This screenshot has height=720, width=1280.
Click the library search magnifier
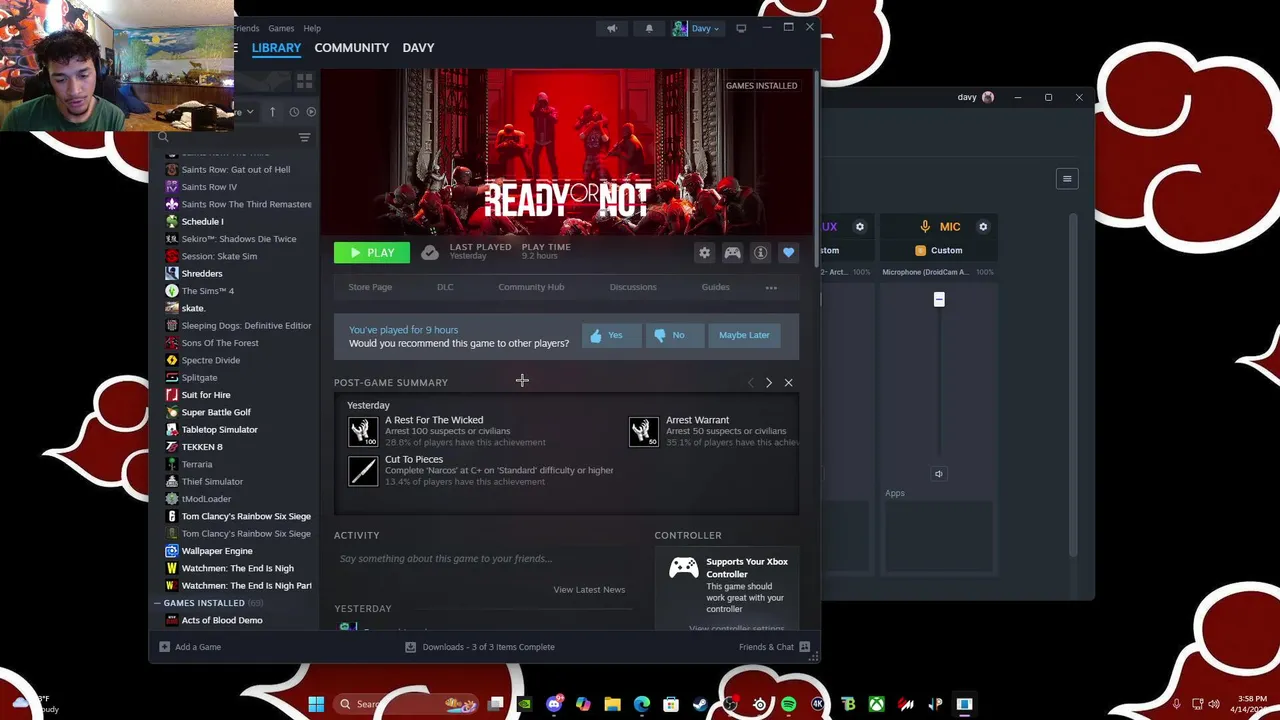[164, 138]
